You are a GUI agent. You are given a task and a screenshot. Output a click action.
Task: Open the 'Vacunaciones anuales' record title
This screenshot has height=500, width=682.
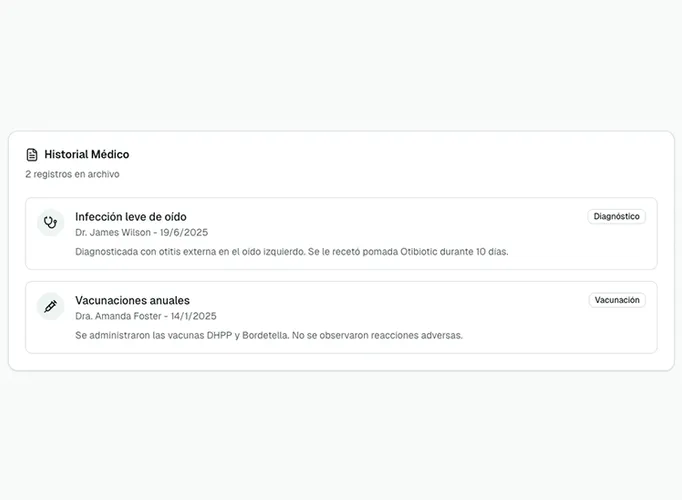tap(132, 300)
